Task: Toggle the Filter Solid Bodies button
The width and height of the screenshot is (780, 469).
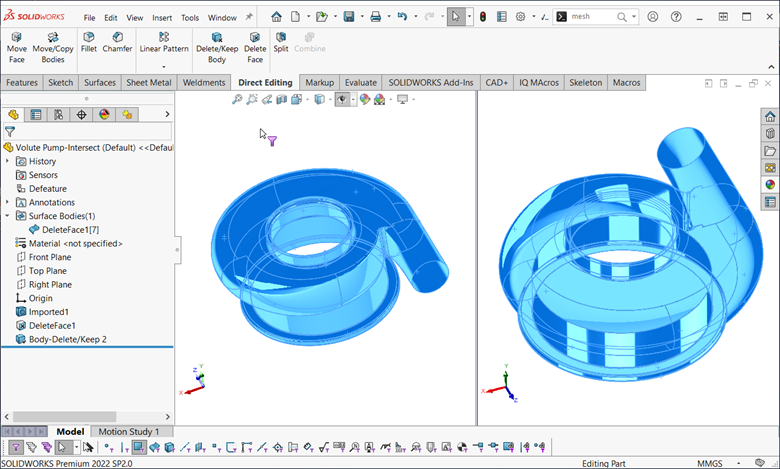Action: [x=170, y=447]
